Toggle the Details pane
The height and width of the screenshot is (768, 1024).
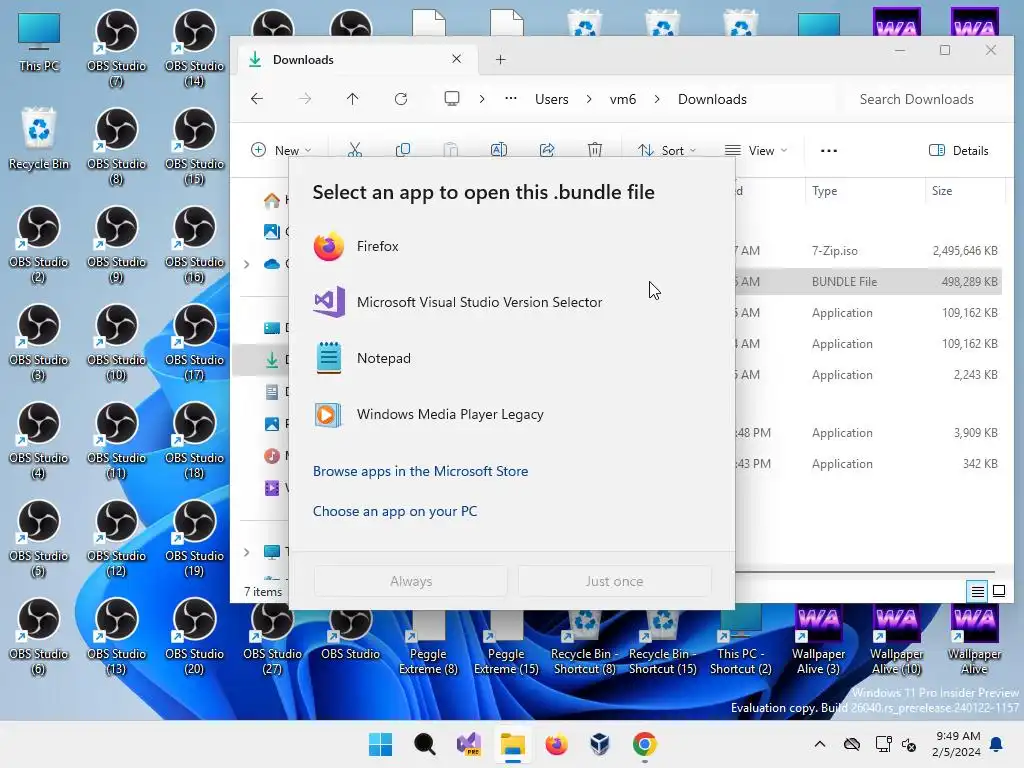click(959, 150)
